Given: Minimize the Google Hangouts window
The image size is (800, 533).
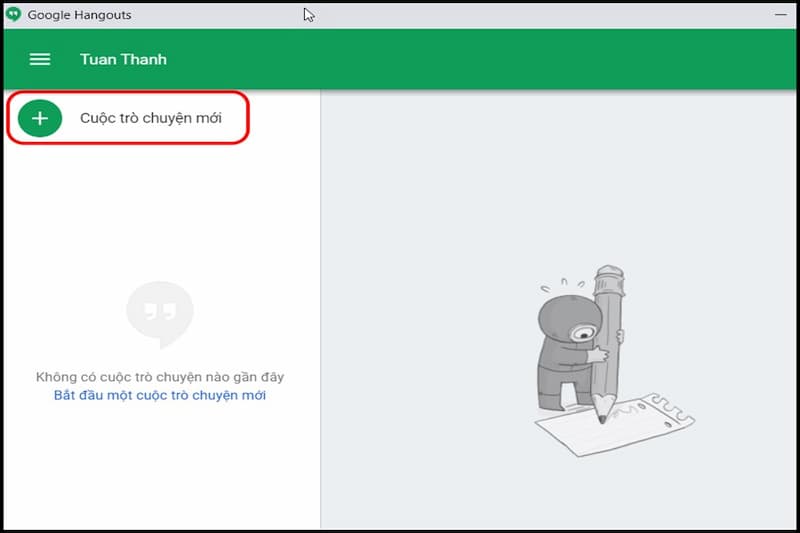Looking at the screenshot, I should tap(780, 15).
